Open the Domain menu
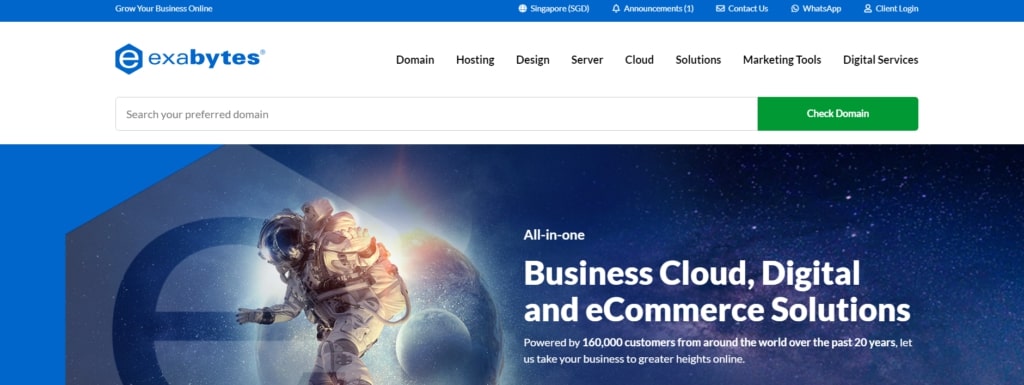1024x385 pixels. [x=415, y=59]
